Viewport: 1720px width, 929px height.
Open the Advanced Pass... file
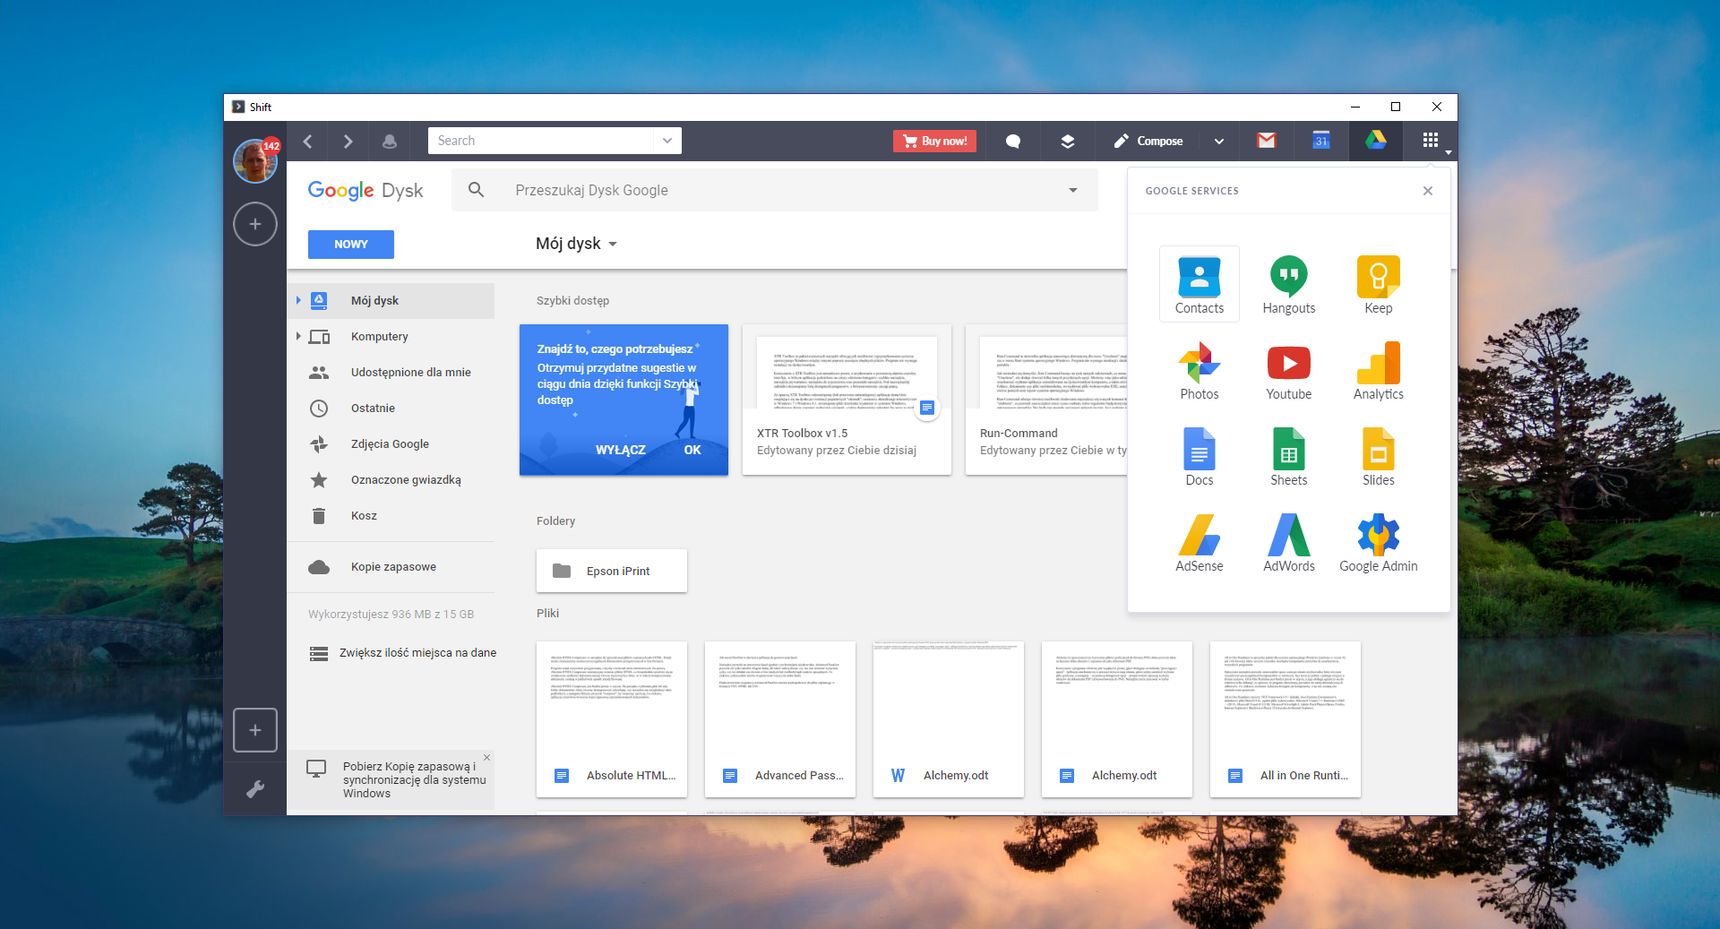pyautogui.click(x=780, y=719)
